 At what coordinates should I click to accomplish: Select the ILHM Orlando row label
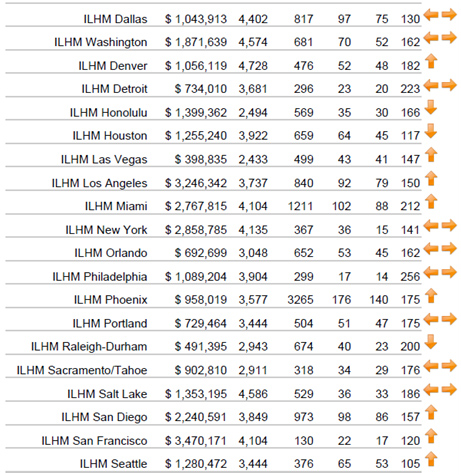(111, 253)
